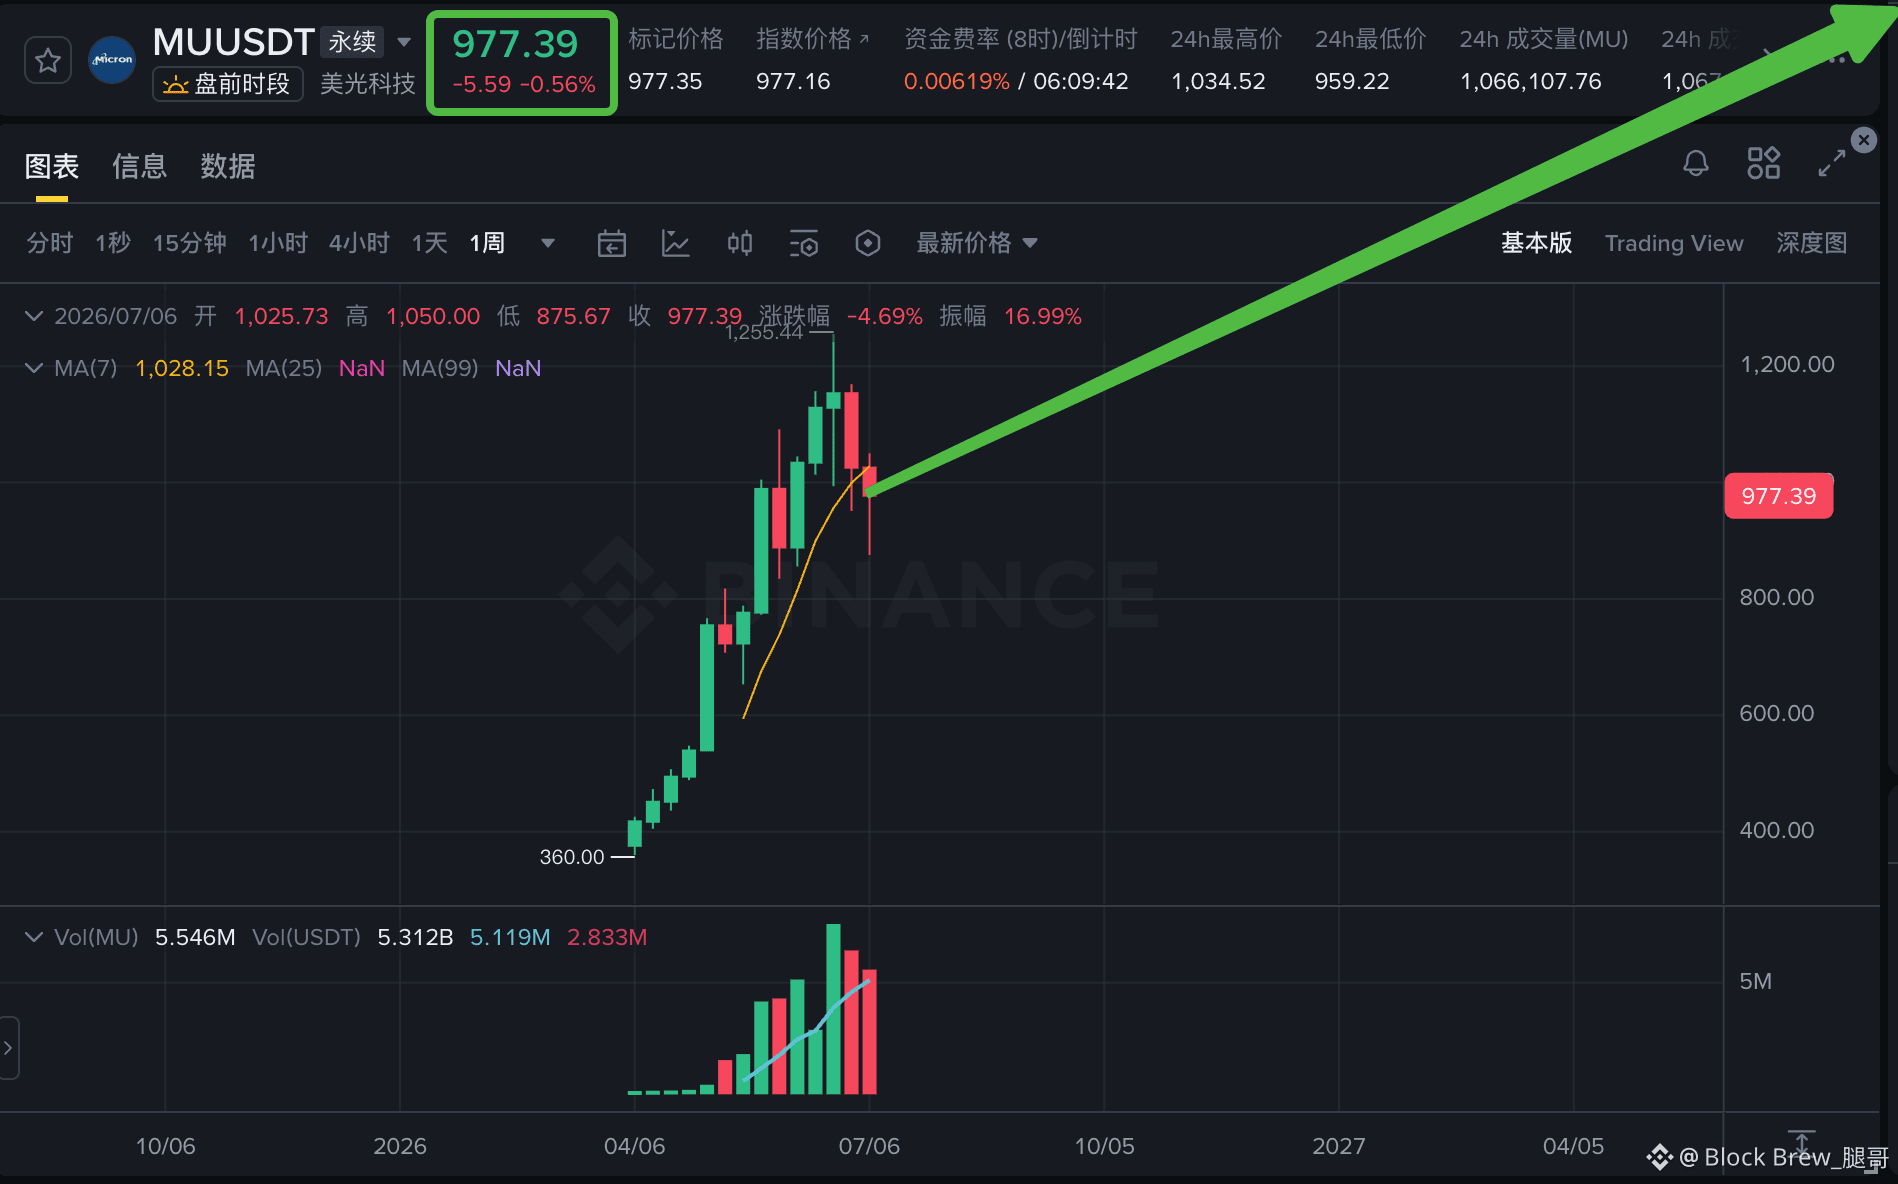Click the MA(25) indicator label

tap(284, 368)
